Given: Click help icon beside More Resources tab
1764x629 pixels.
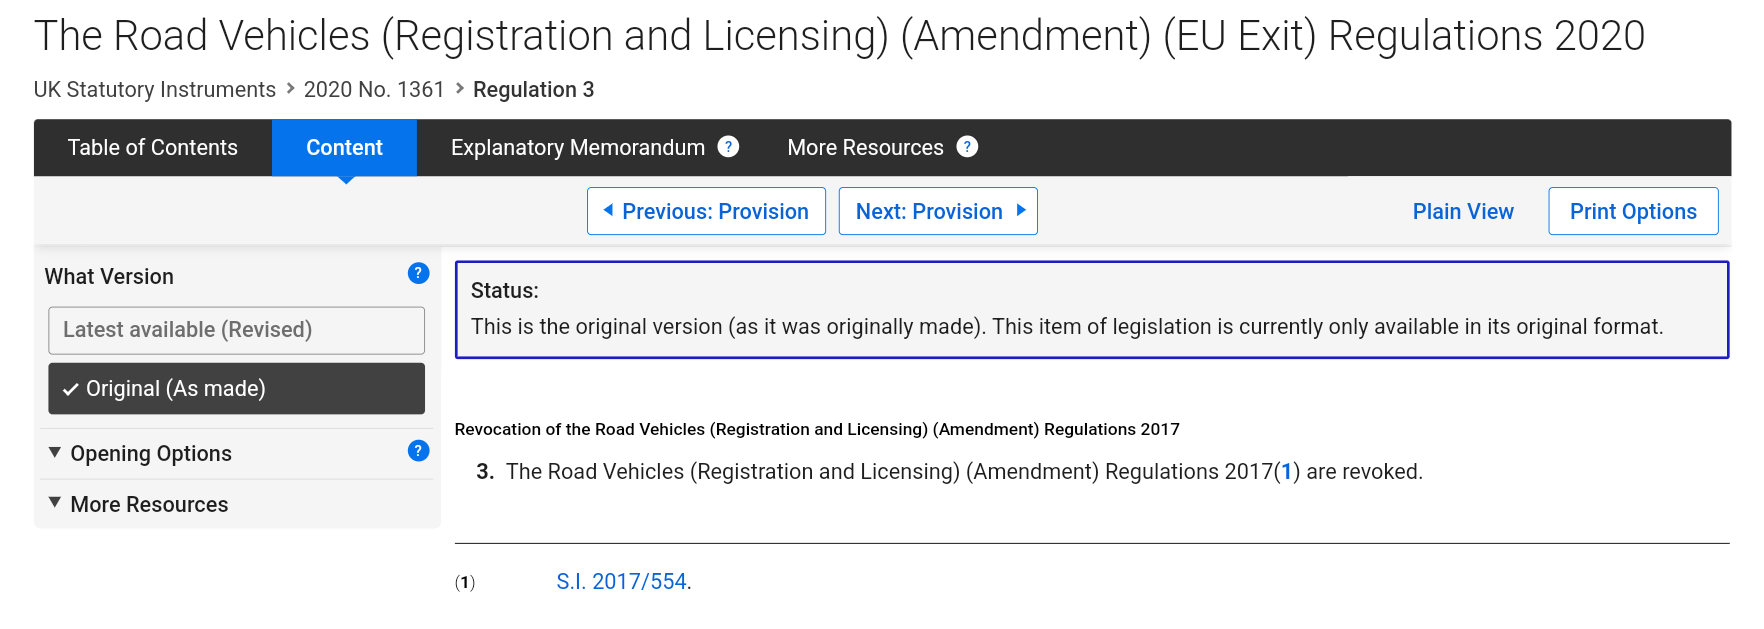Looking at the screenshot, I should 967,147.
